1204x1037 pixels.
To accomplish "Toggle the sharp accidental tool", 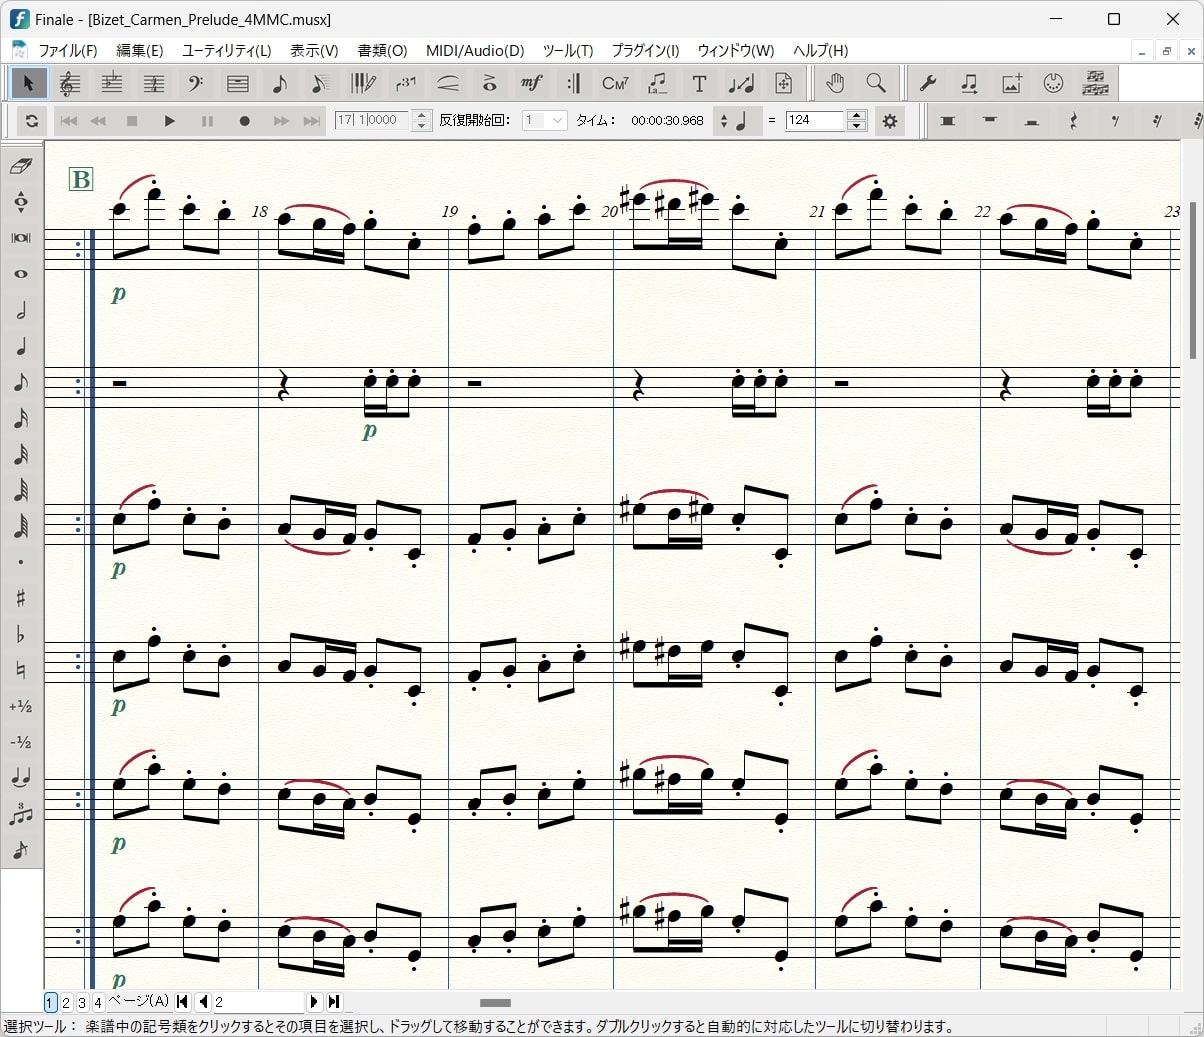I will (x=21, y=598).
